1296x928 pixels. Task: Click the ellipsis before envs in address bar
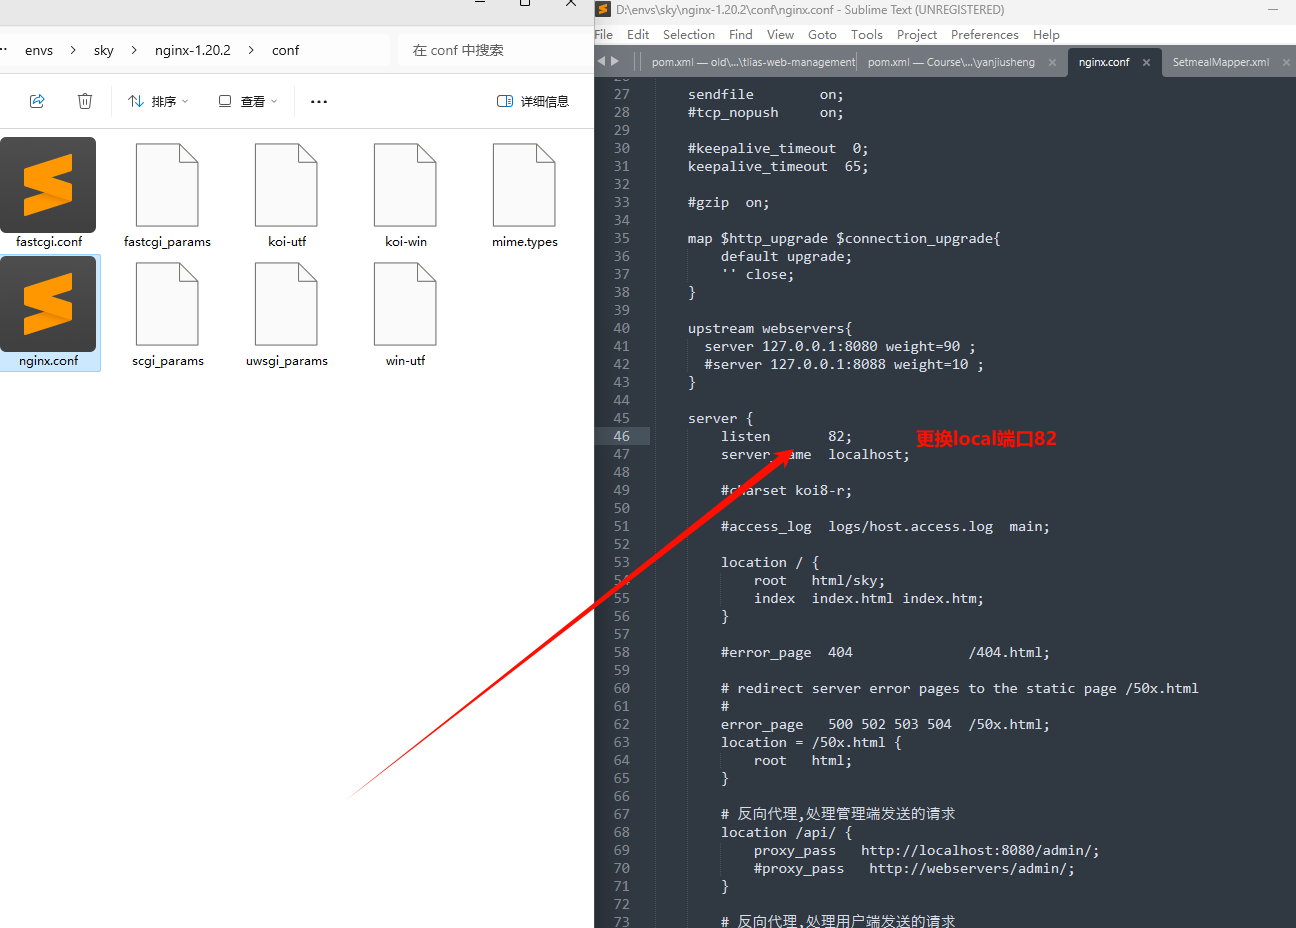tap(4, 50)
